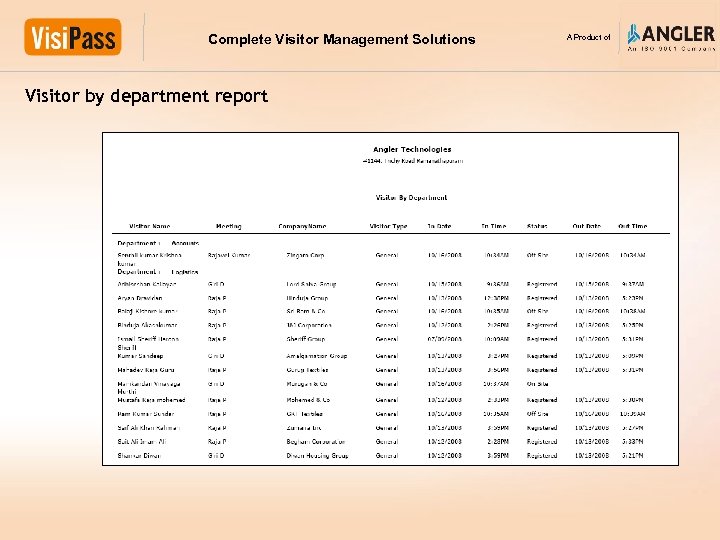Click the 'Amalgamation Group' company cell
720x540 pixels.
[x=316, y=356]
